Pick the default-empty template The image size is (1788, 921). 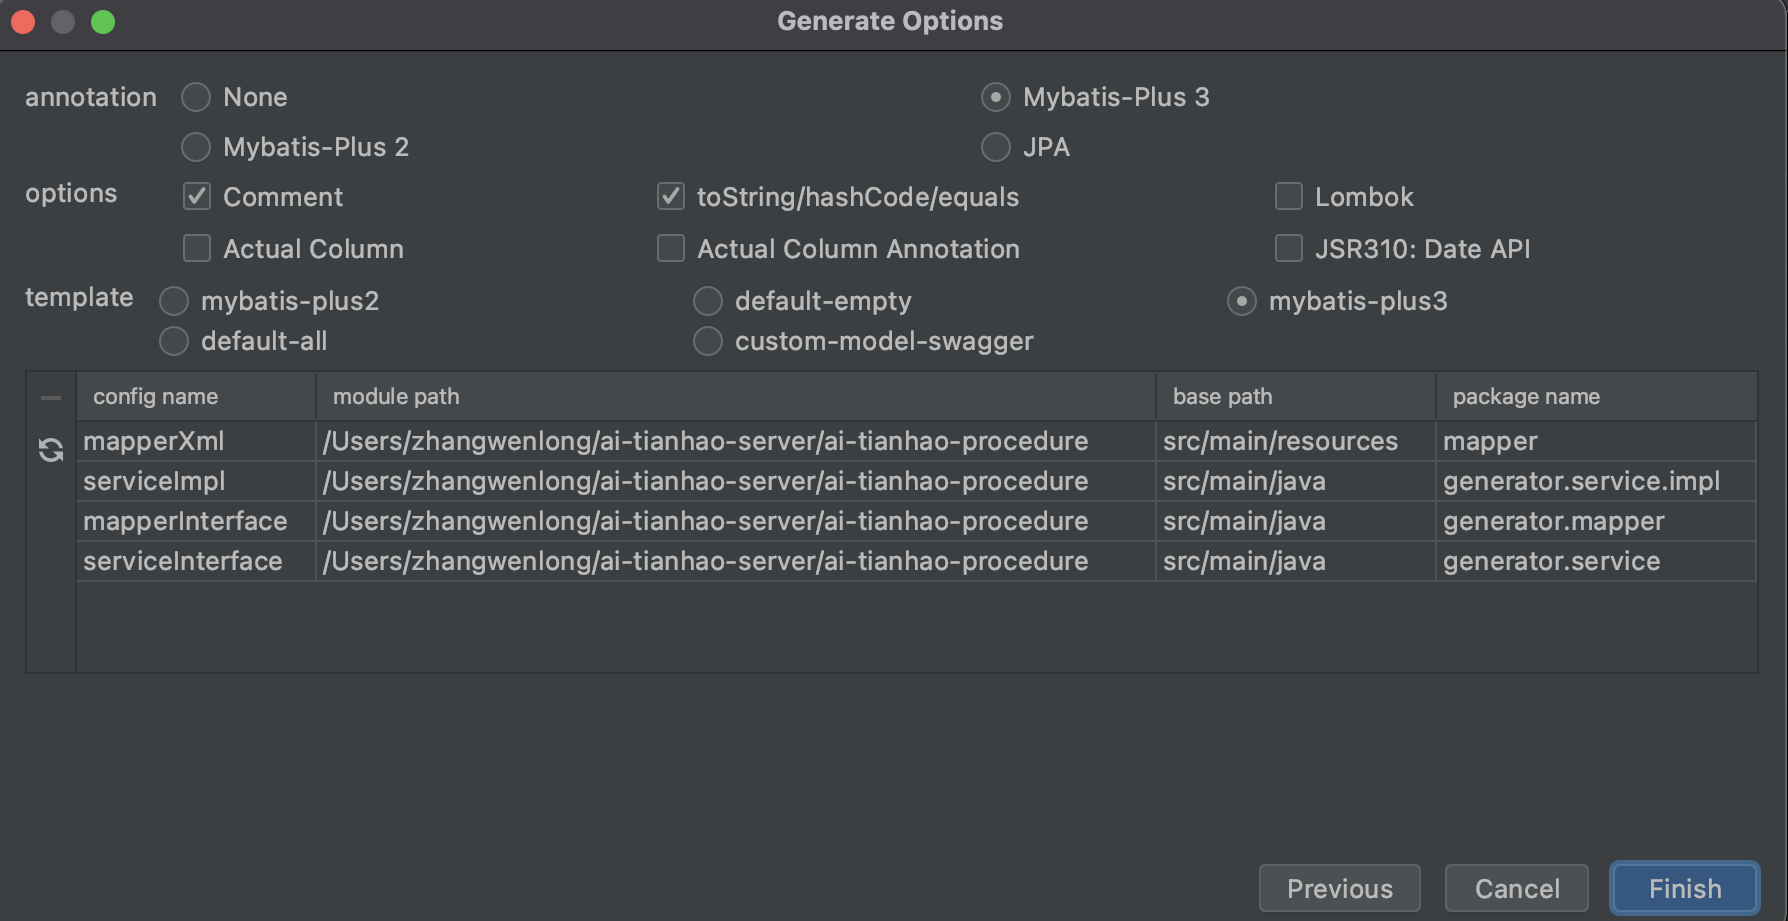pyautogui.click(x=708, y=301)
